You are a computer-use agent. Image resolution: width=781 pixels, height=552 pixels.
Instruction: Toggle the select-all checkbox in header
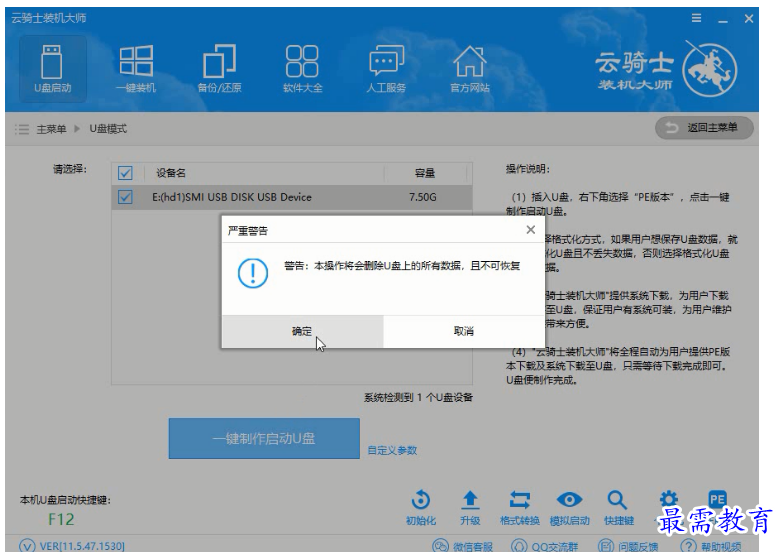tap(125, 173)
